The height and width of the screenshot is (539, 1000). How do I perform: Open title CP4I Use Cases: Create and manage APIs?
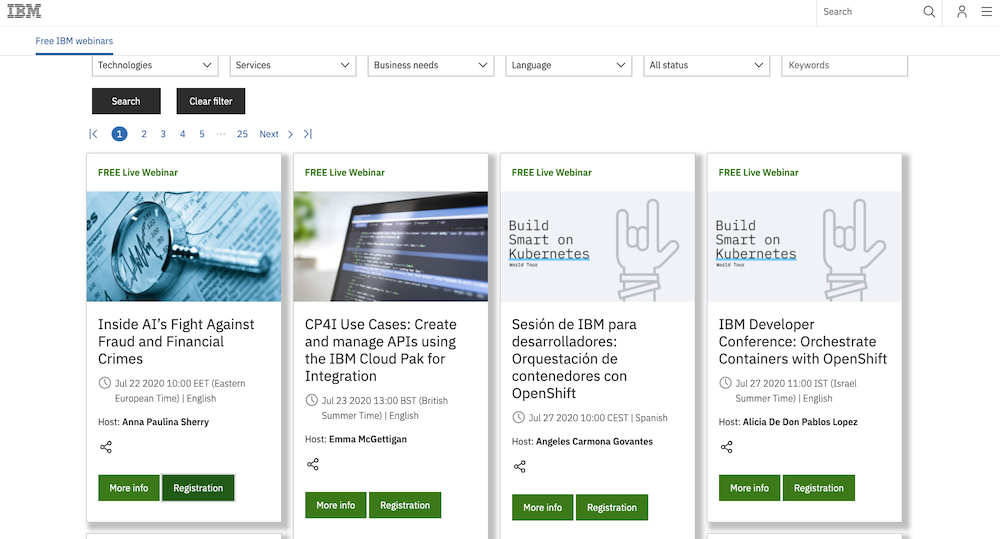(381, 350)
